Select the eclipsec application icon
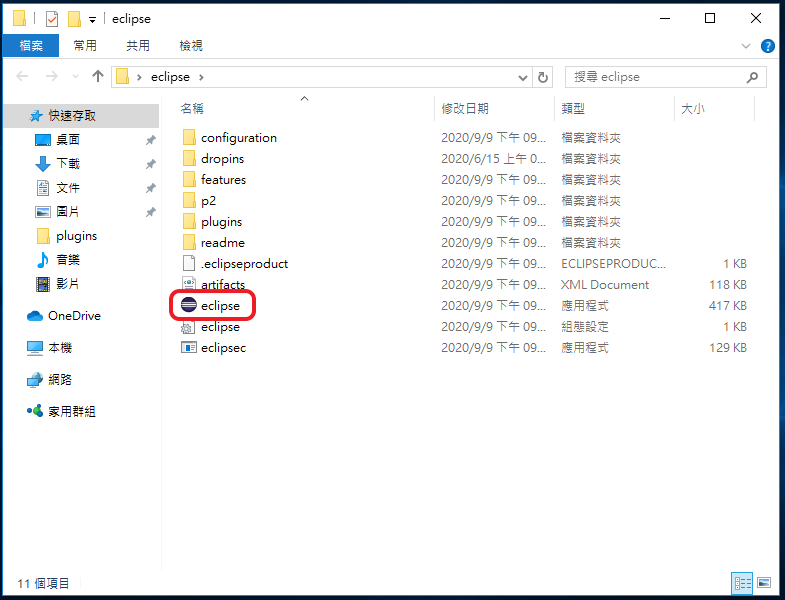The image size is (785, 600). [x=189, y=348]
